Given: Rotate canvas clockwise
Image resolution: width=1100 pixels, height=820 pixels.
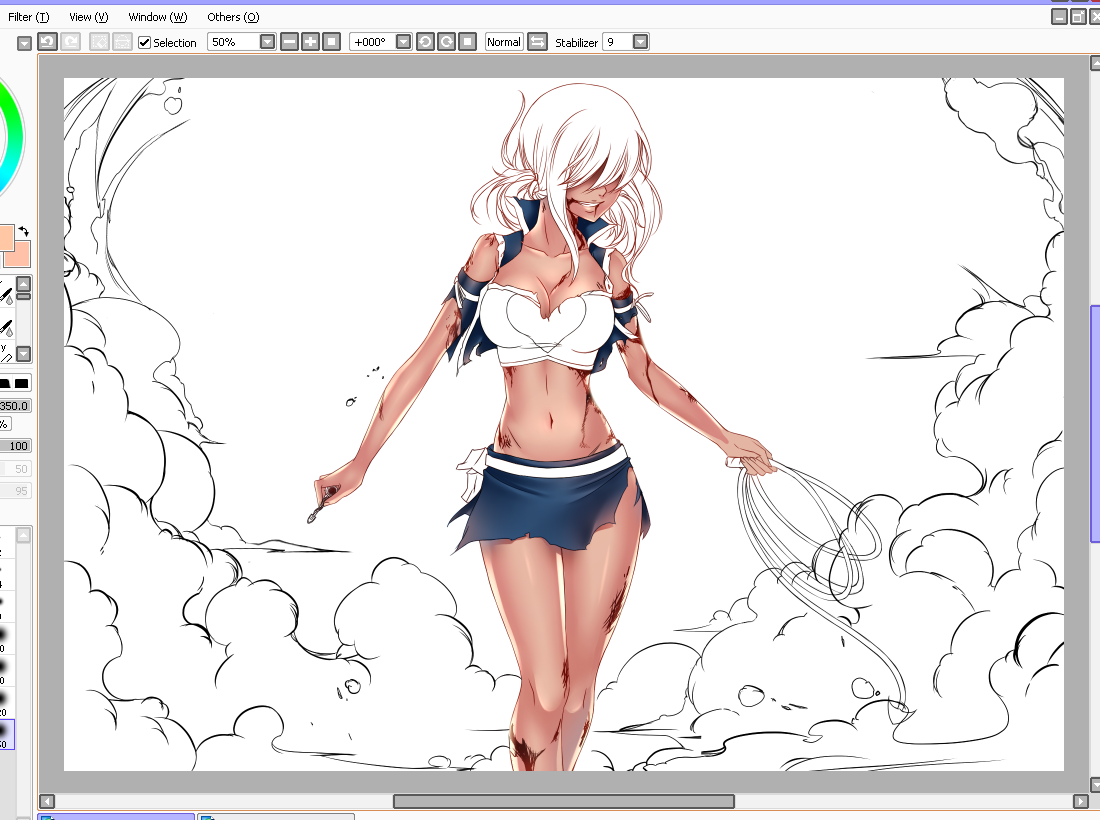Looking at the screenshot, I should [446, 42].
